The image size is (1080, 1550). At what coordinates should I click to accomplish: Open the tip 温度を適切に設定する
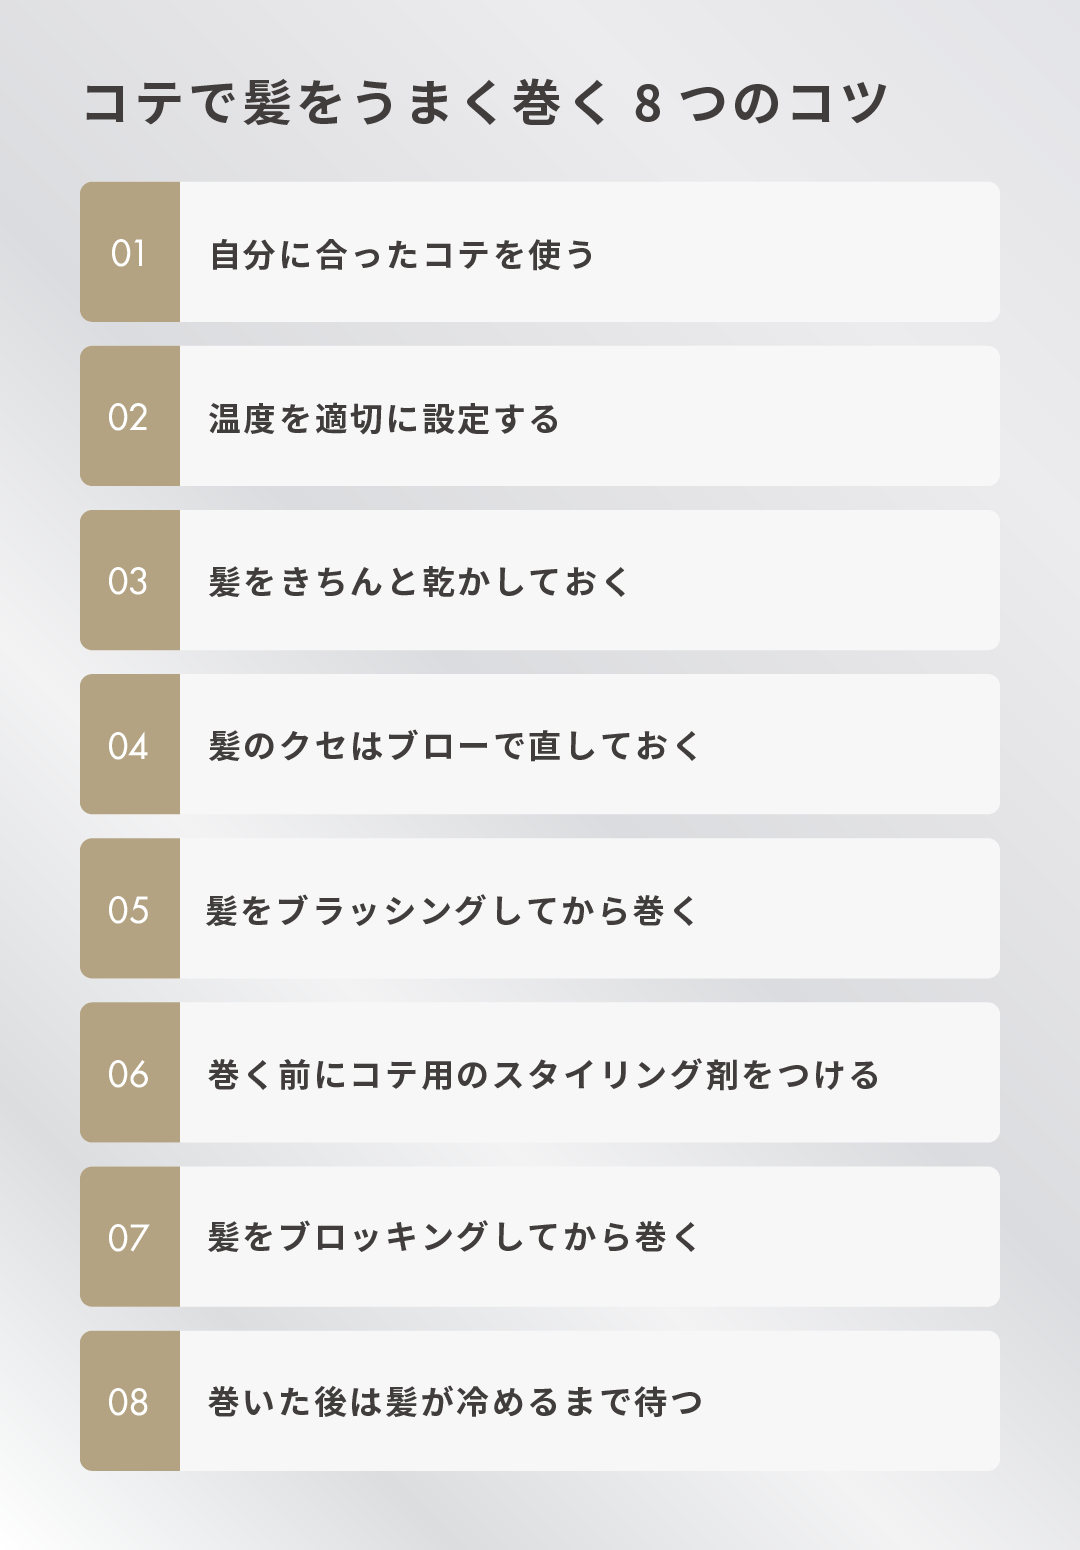[x=384, y=419]
